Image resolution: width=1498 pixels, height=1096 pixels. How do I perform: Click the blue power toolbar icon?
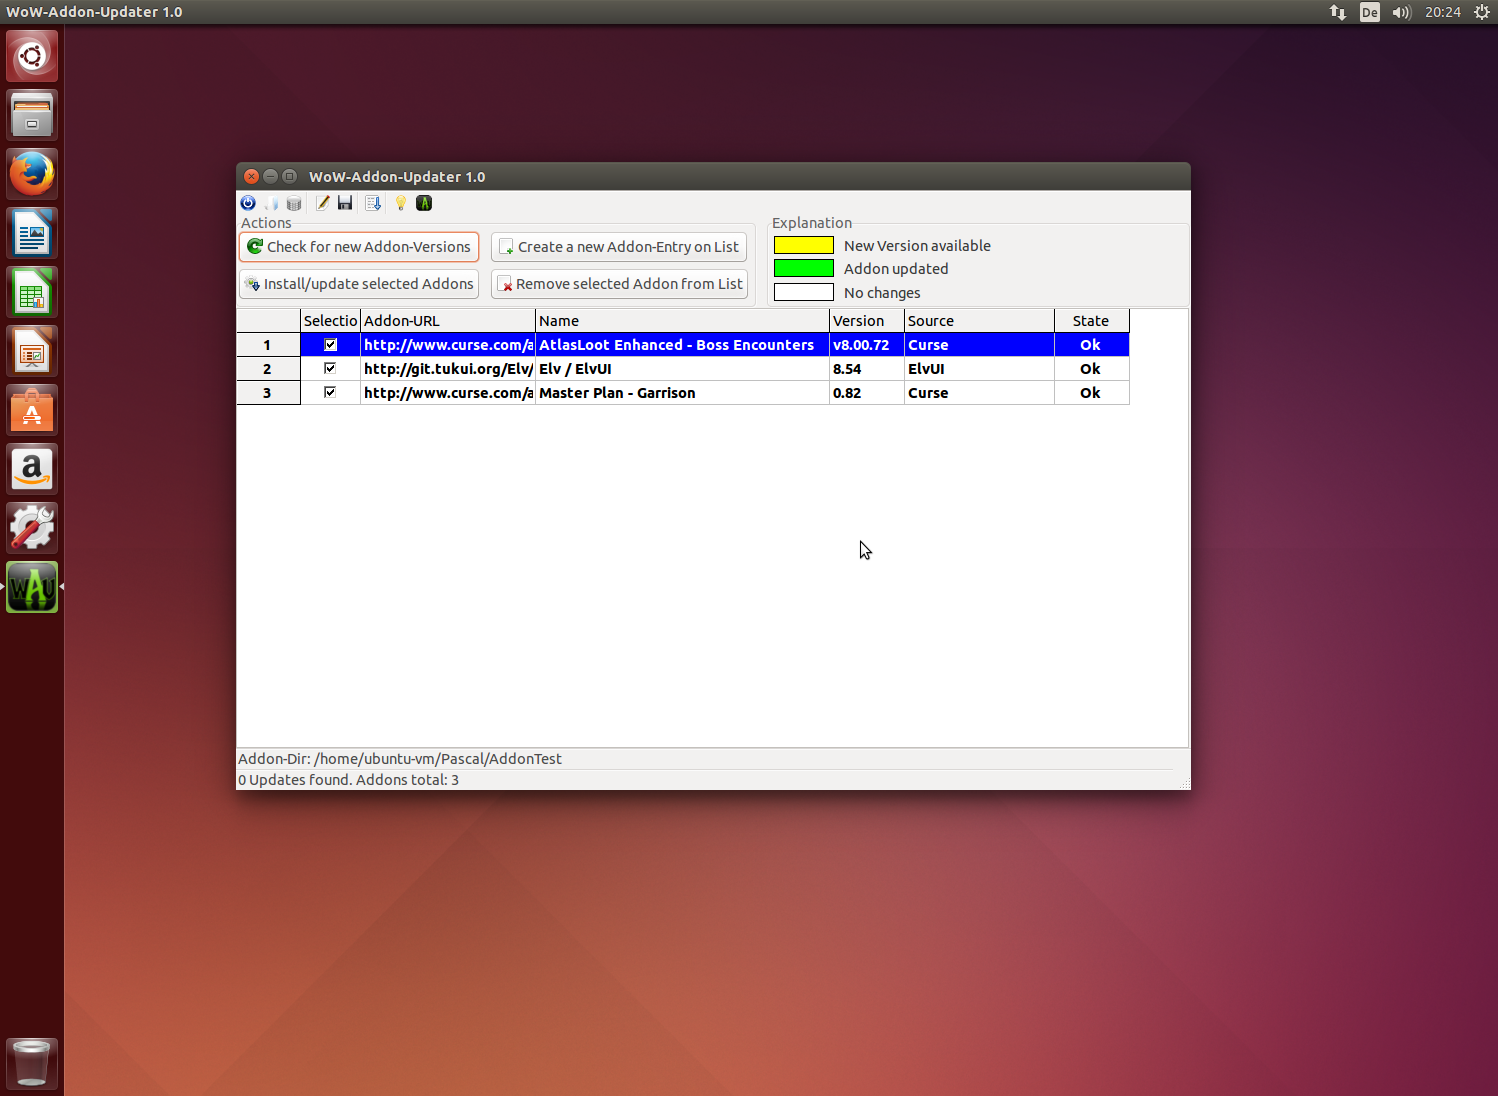pos(248,203)
